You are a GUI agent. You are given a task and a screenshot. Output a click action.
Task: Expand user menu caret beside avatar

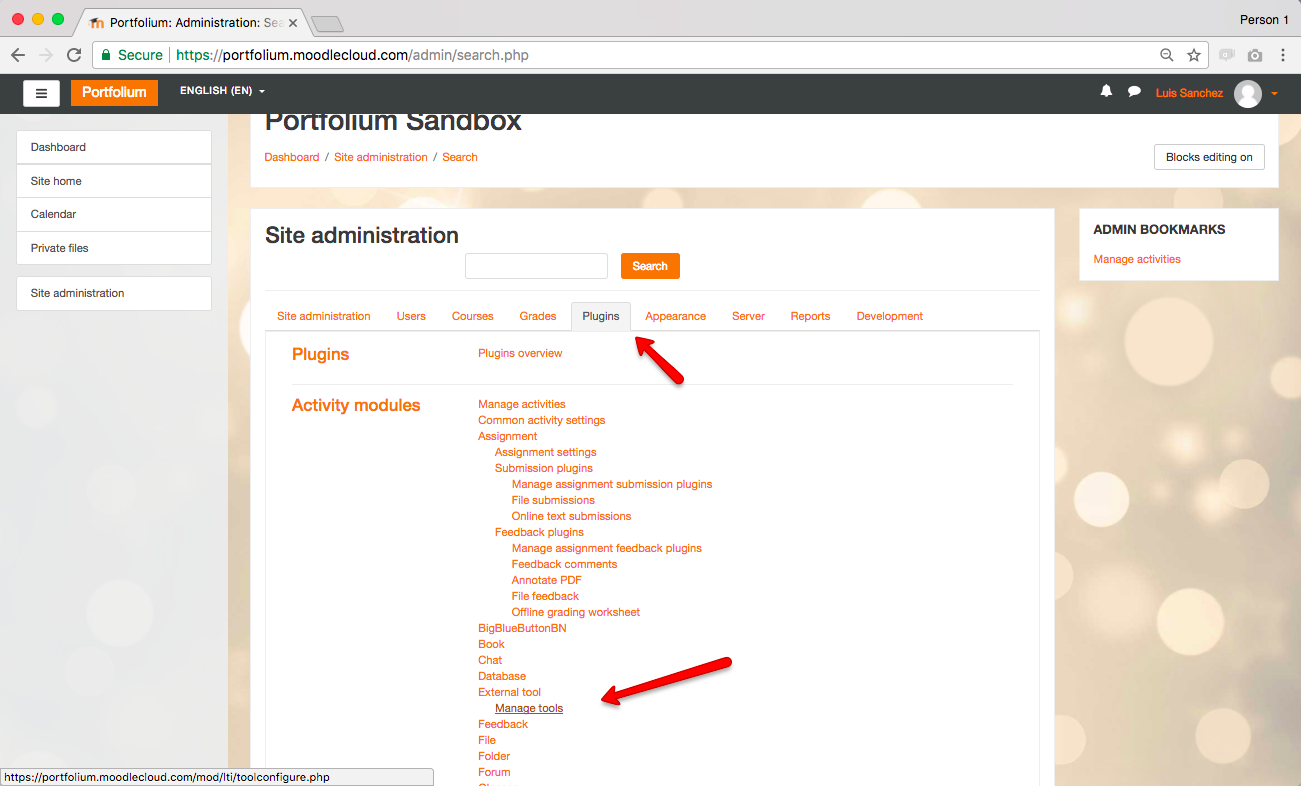[x=1274, y=94]
